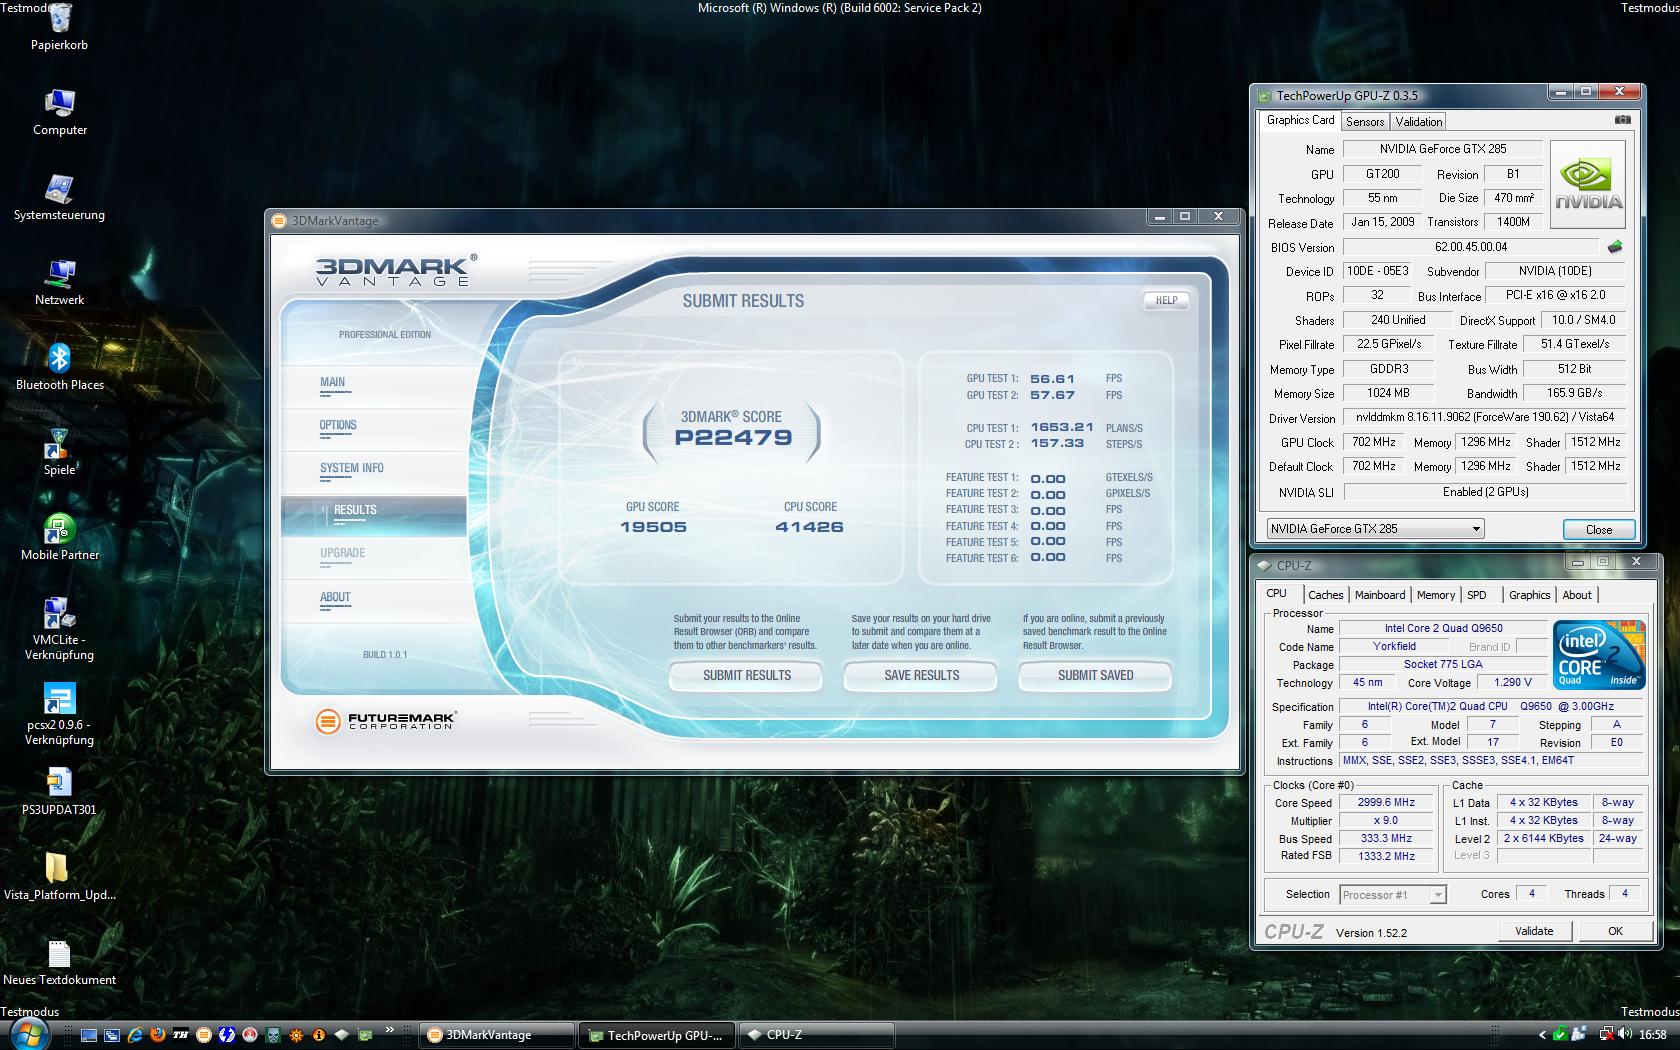The width and height of the screenshot is (1680, 1050).
Task: Click the SUBMIT SAVED button
Action: 1095,676
